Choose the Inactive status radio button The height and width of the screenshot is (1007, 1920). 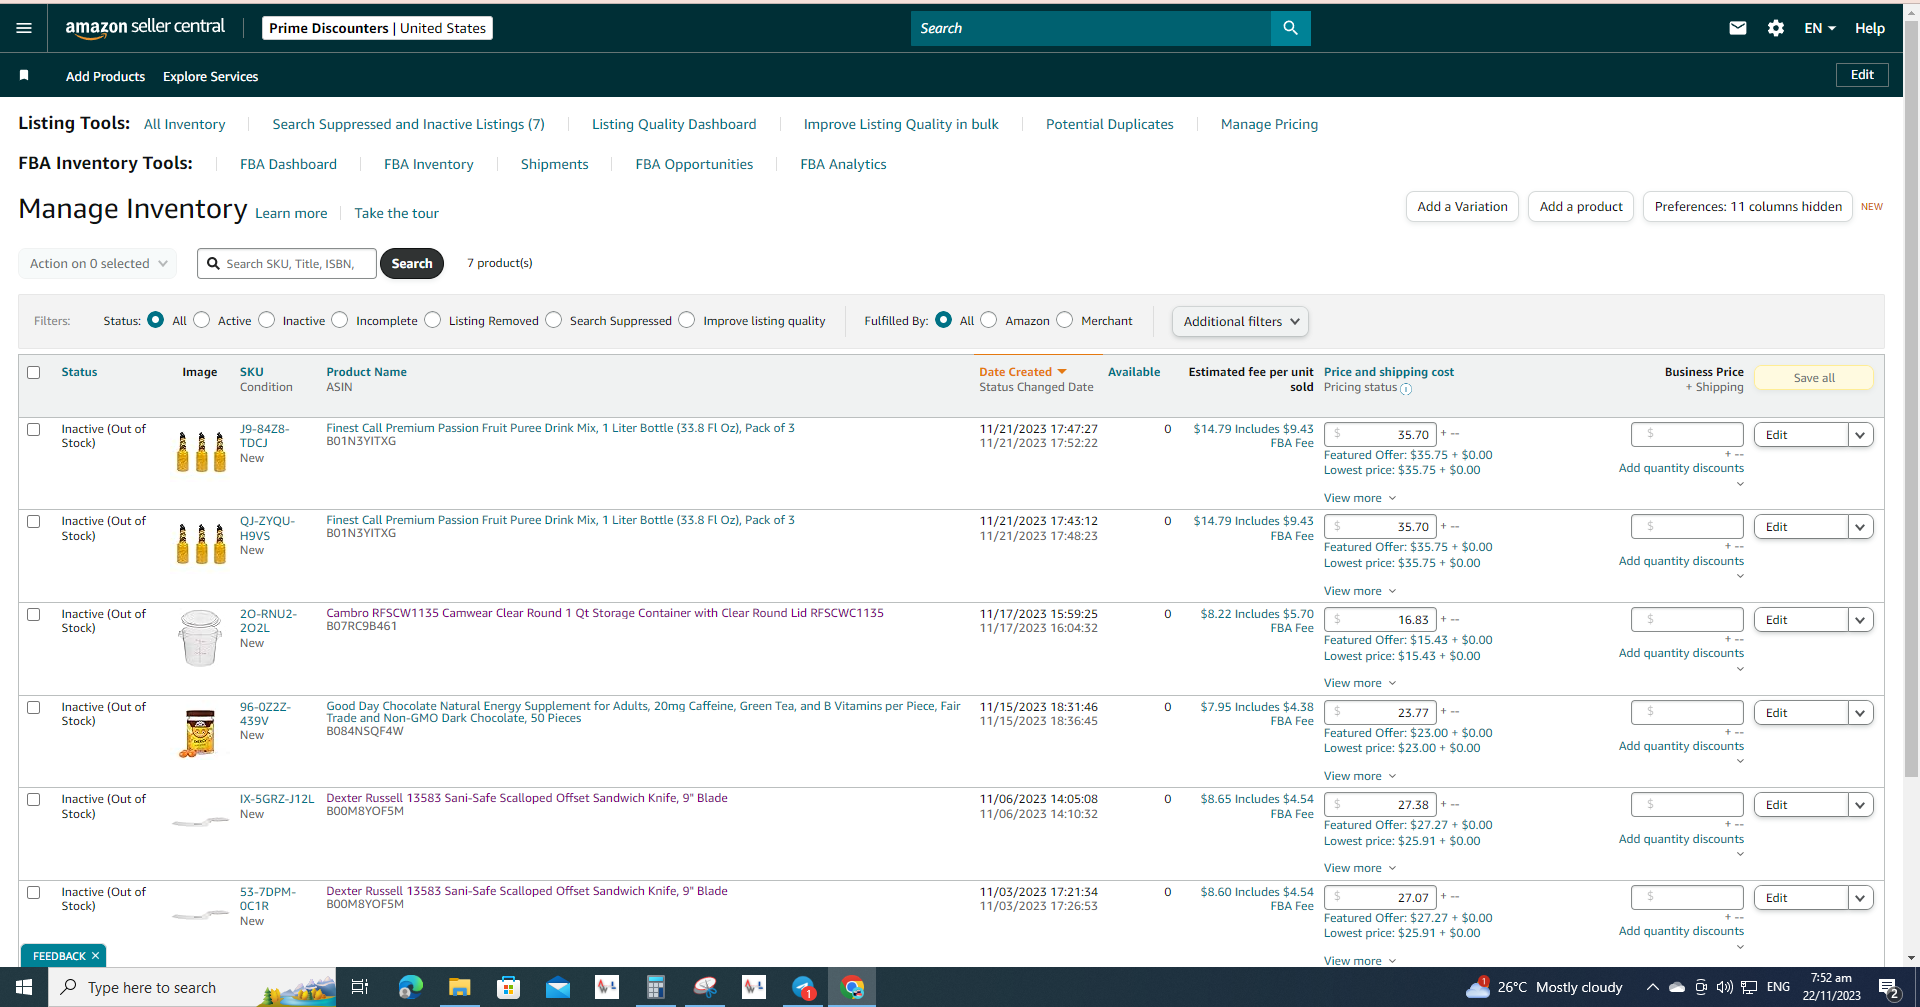266,320
